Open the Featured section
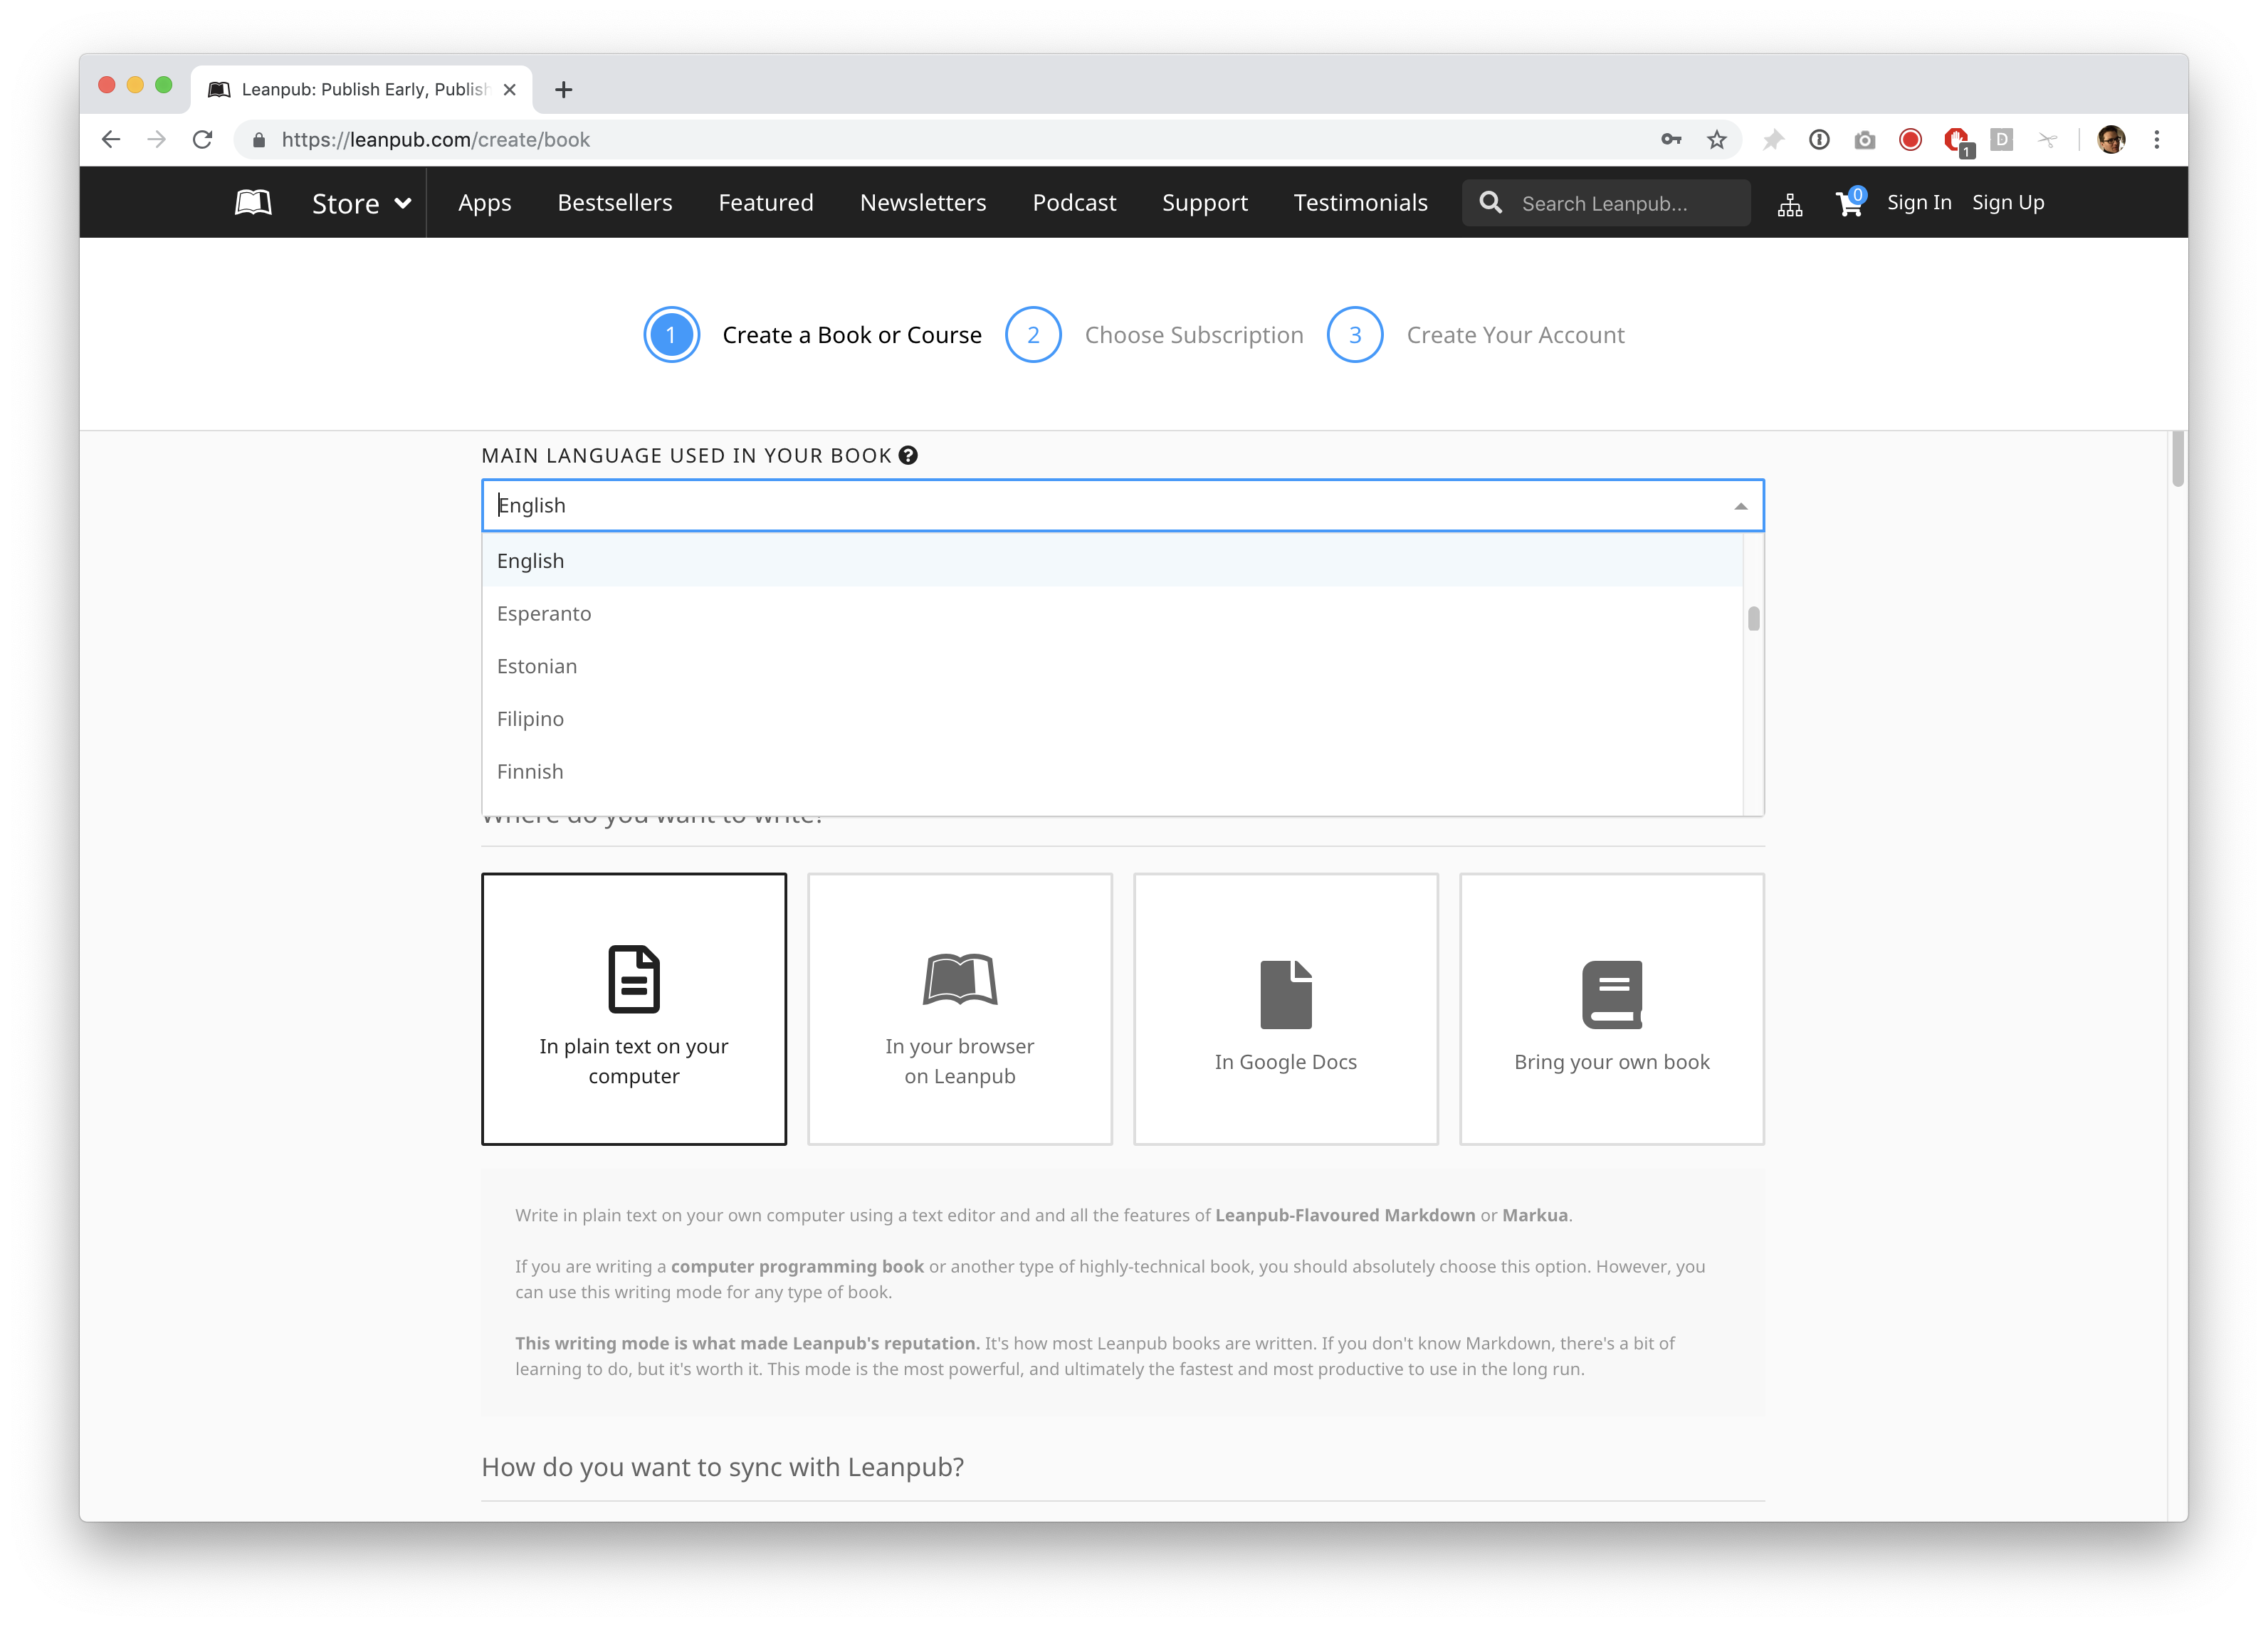Viewport: 2268px width, 1627px height. 766,203
